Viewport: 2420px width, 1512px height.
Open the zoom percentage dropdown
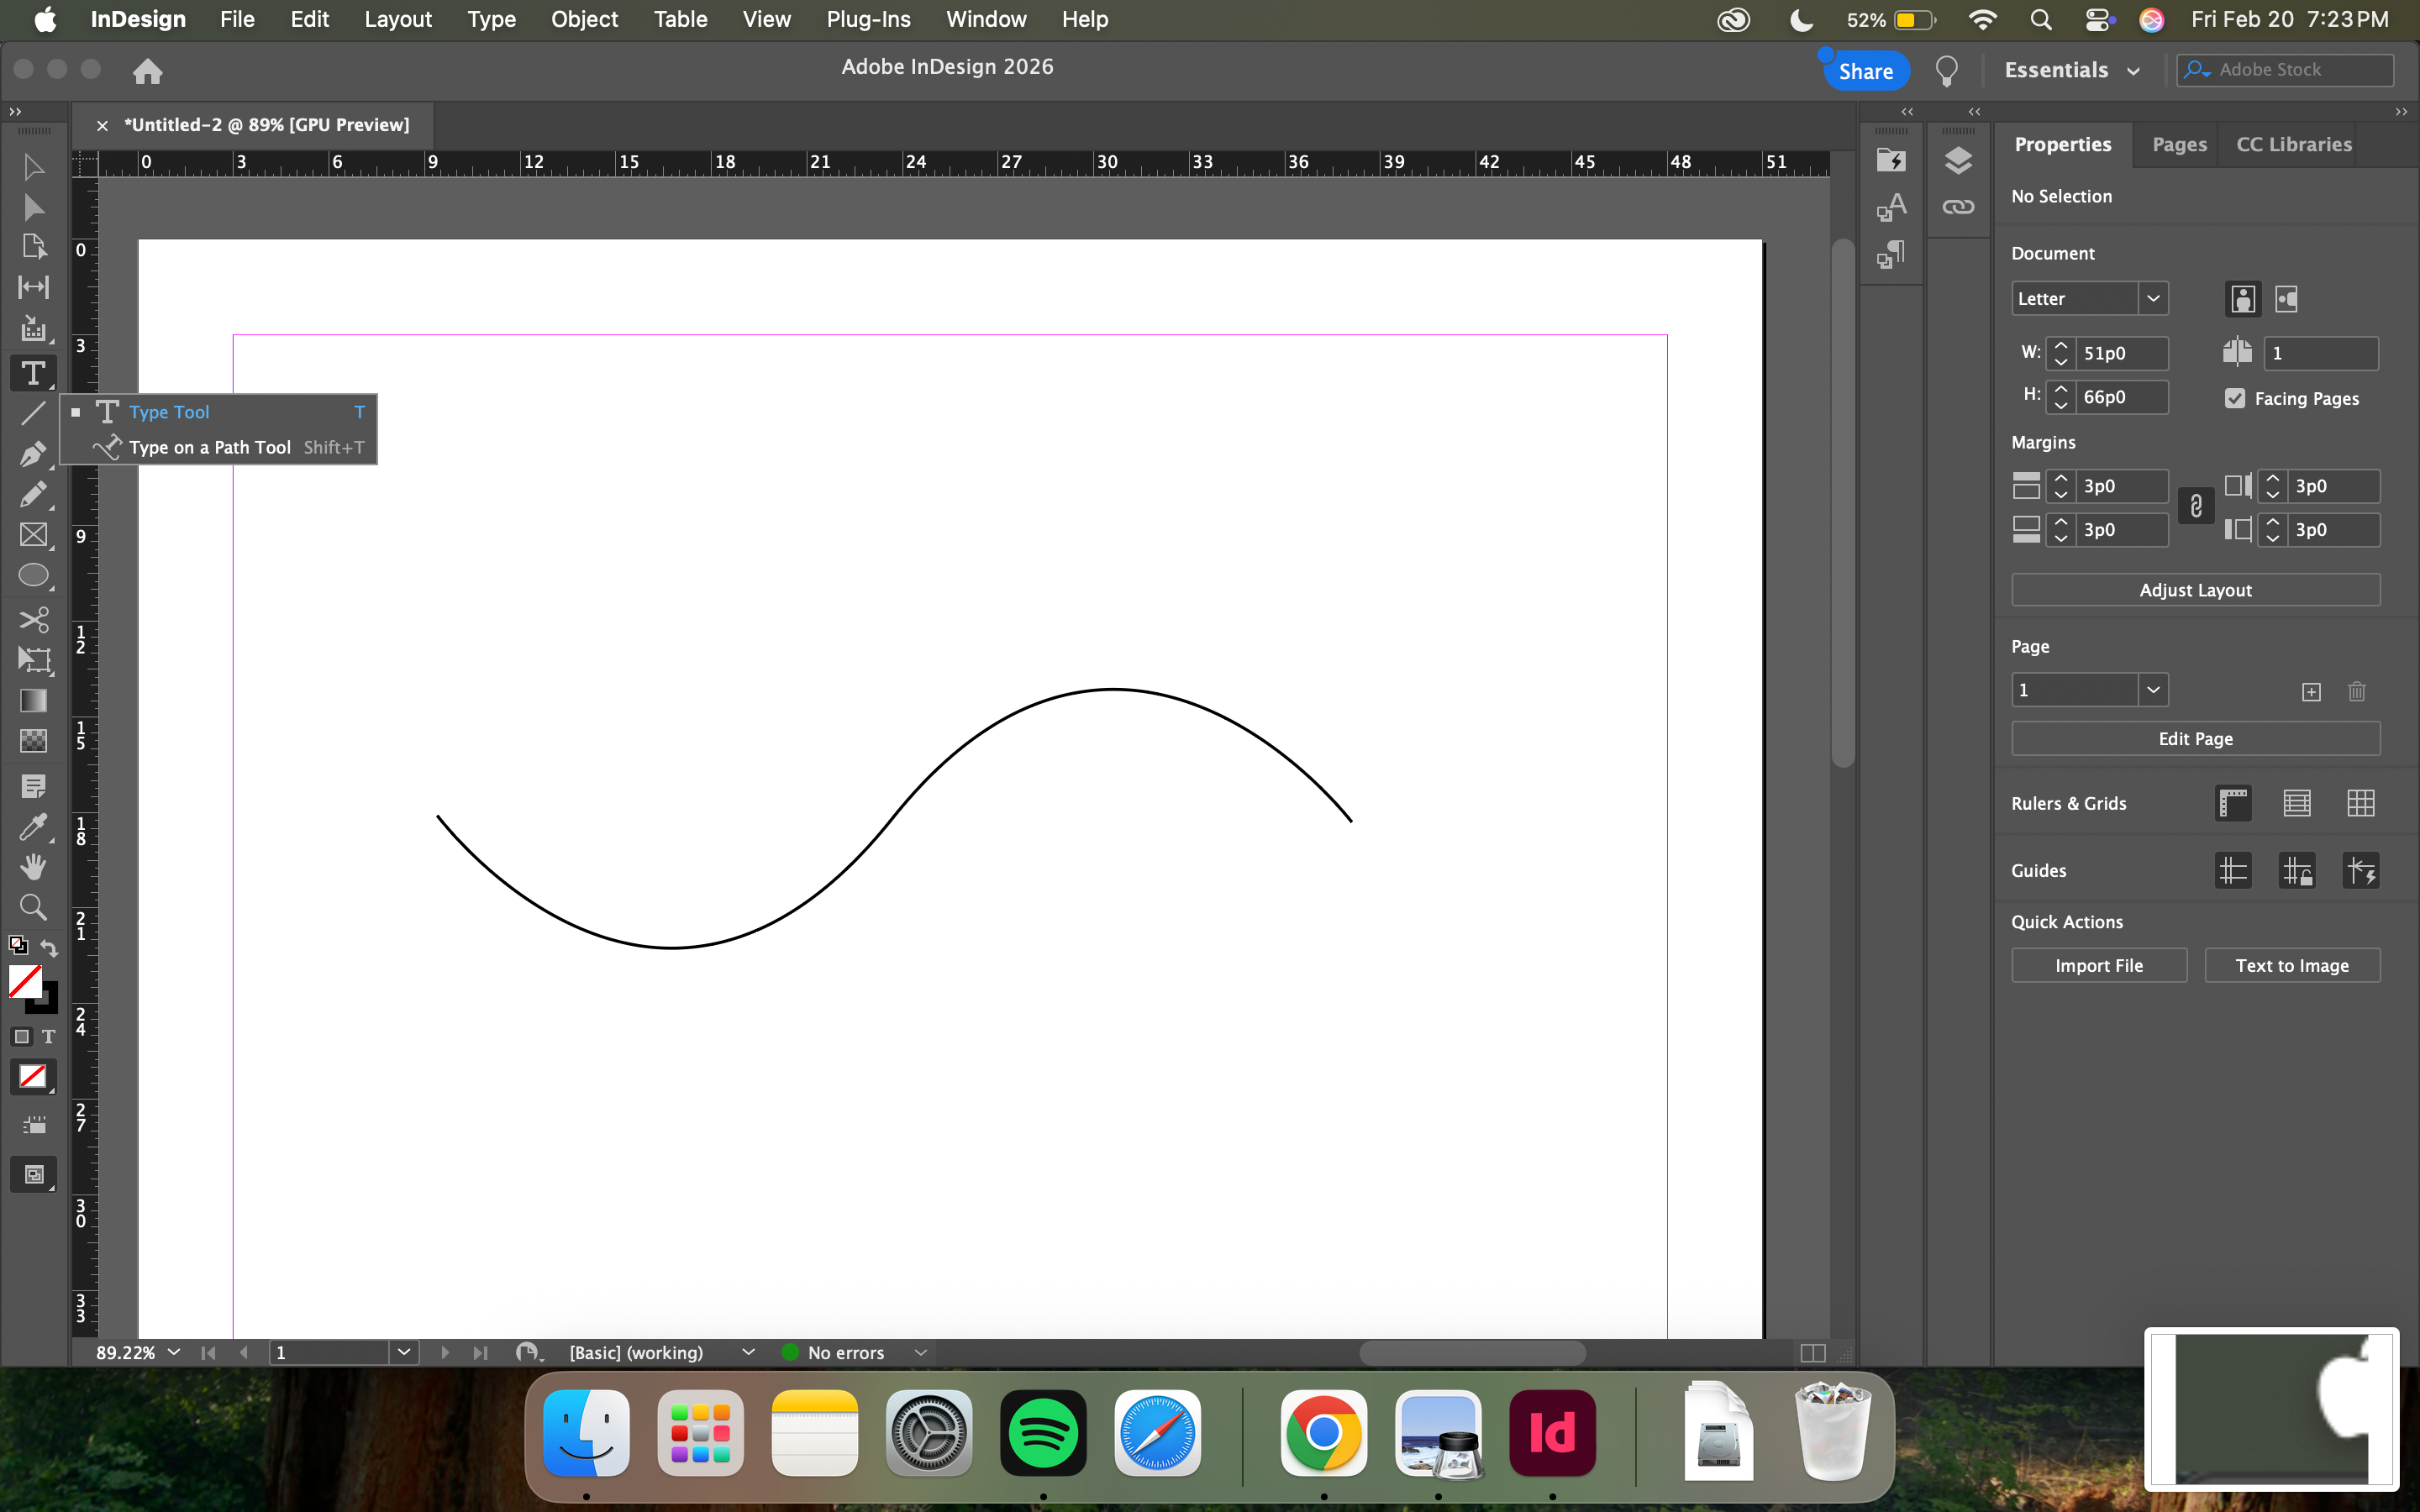174,1352
